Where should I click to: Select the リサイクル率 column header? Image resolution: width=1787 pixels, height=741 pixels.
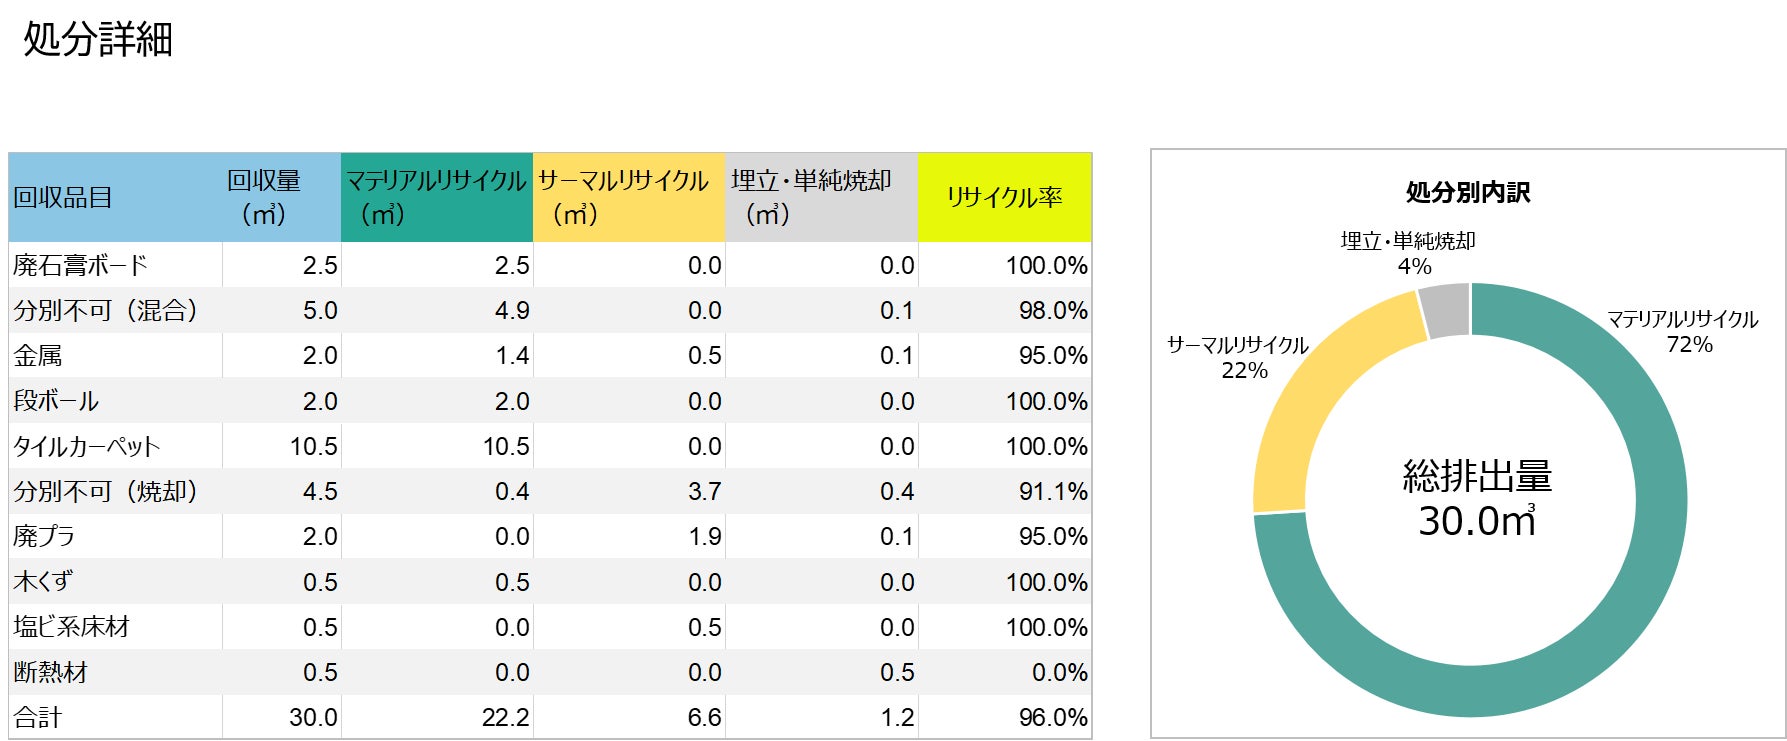click(1004, 197)
